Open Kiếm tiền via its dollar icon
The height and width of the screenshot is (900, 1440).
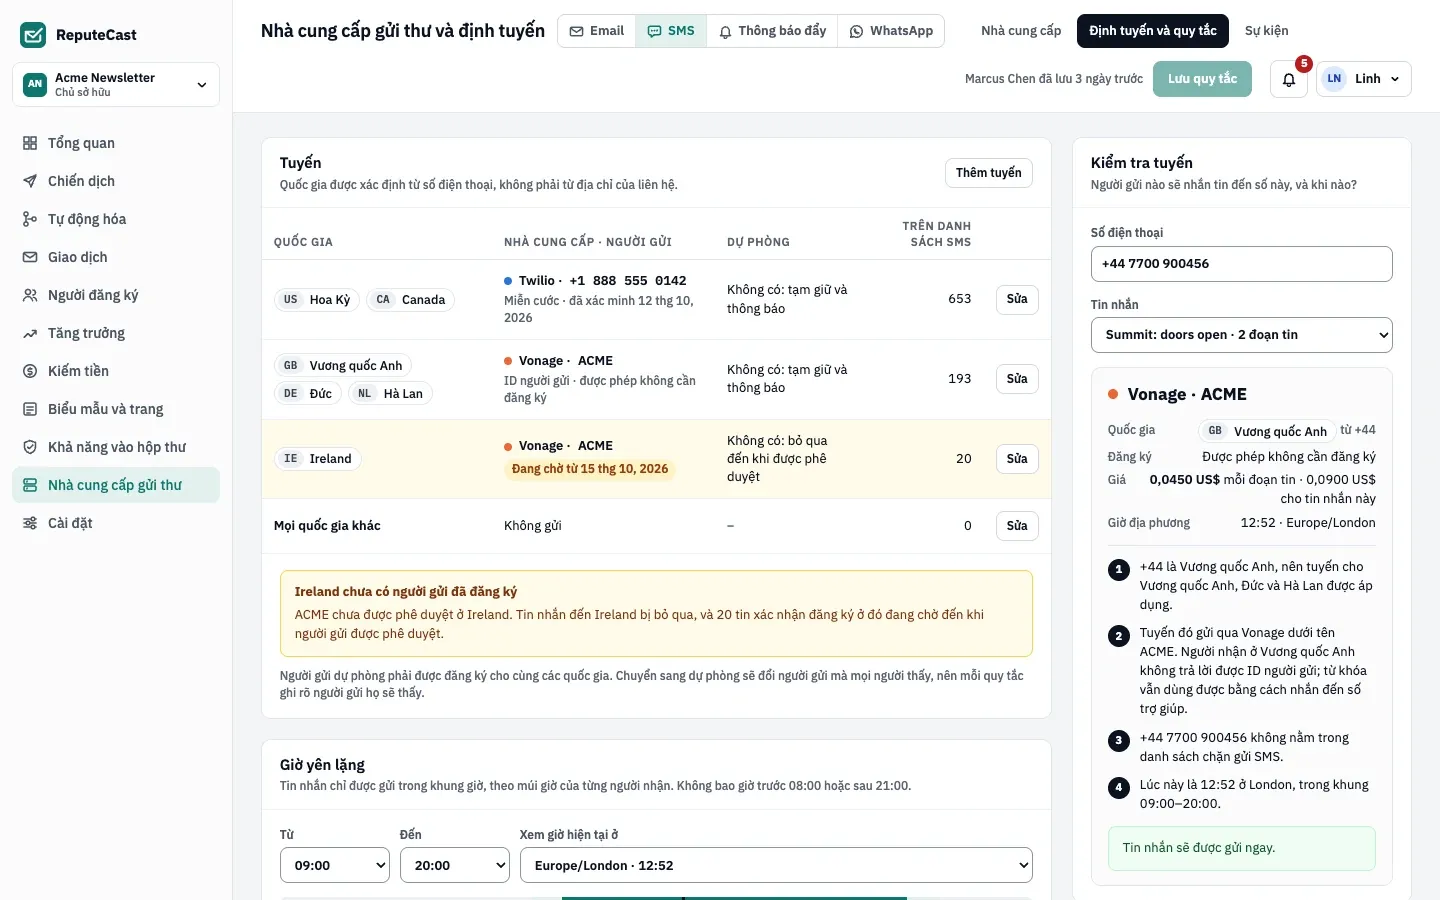30,371
